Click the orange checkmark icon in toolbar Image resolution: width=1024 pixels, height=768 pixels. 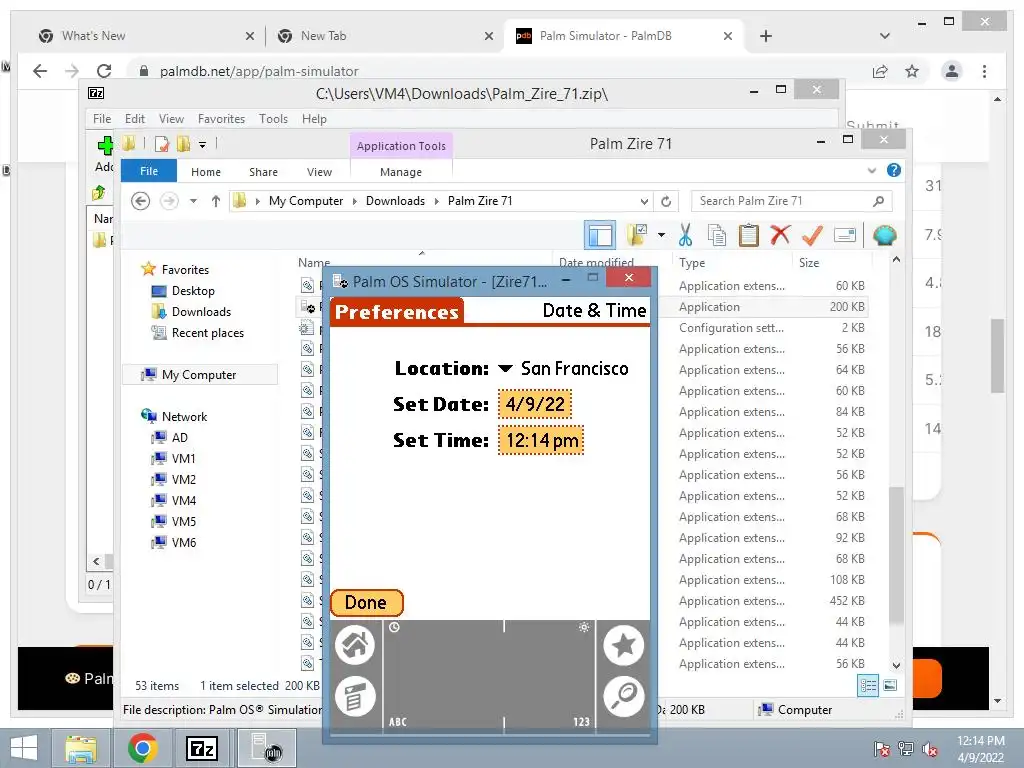[812, 235]
